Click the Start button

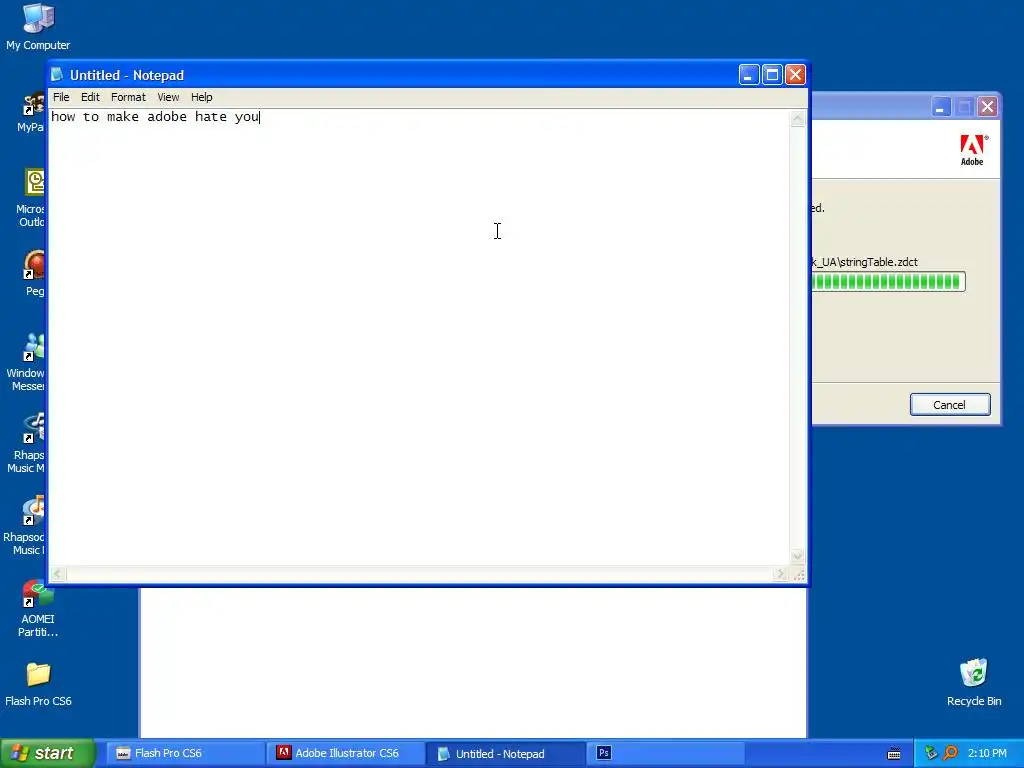point(47,754)
